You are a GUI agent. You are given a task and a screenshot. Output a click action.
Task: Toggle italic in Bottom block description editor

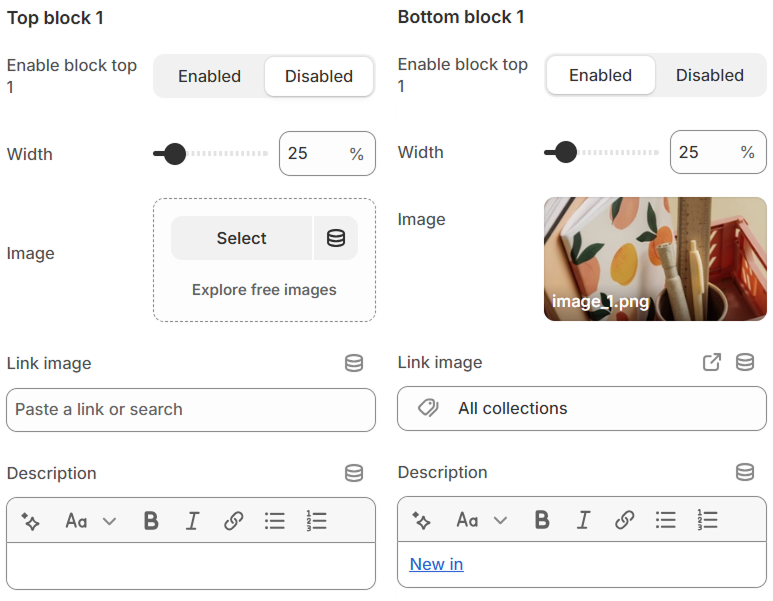tap(583, 520)
